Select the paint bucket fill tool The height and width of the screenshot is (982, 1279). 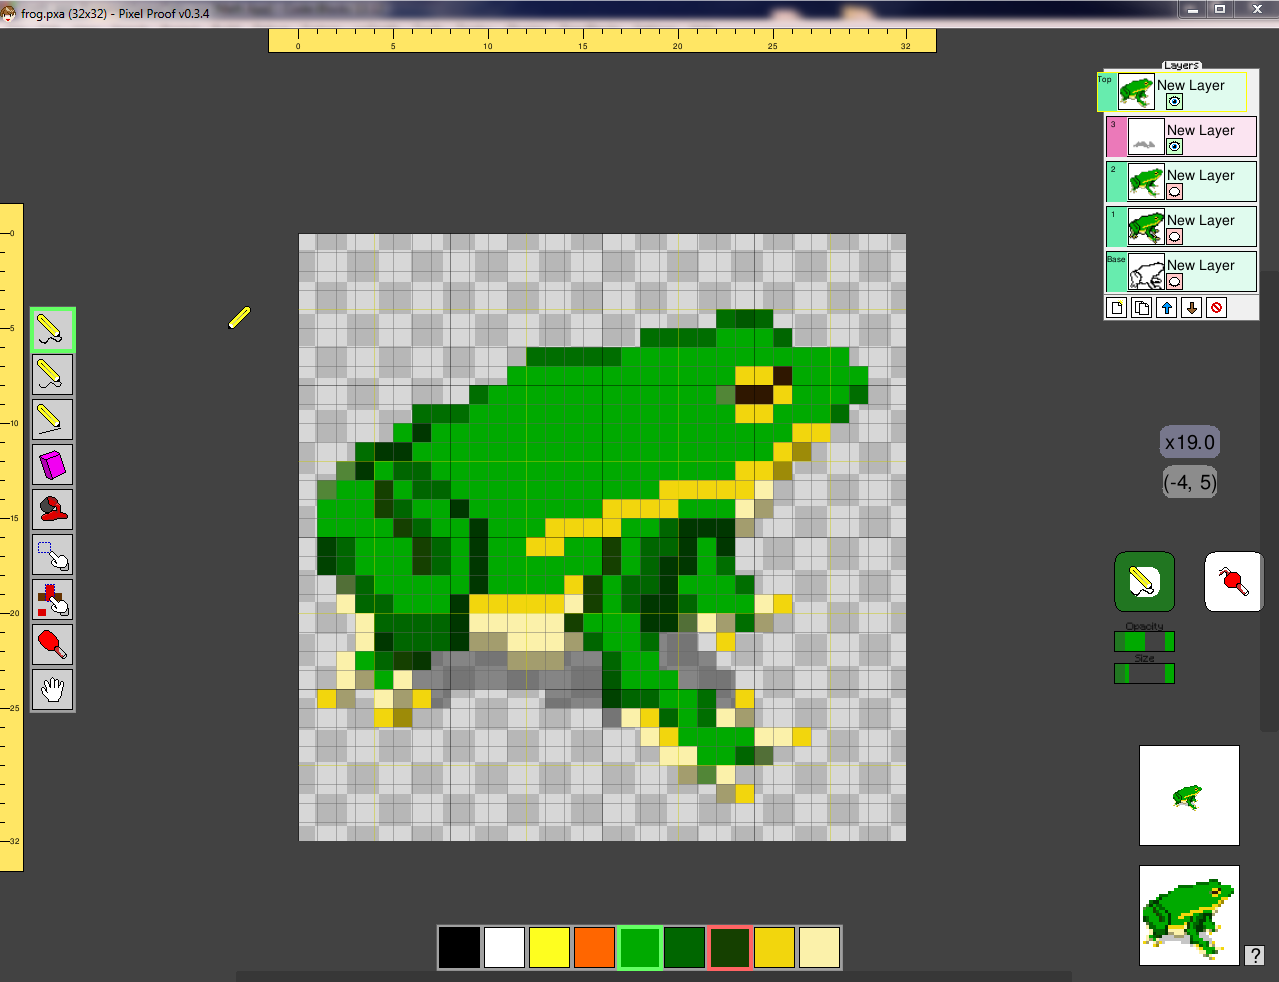tap(52, 510)
